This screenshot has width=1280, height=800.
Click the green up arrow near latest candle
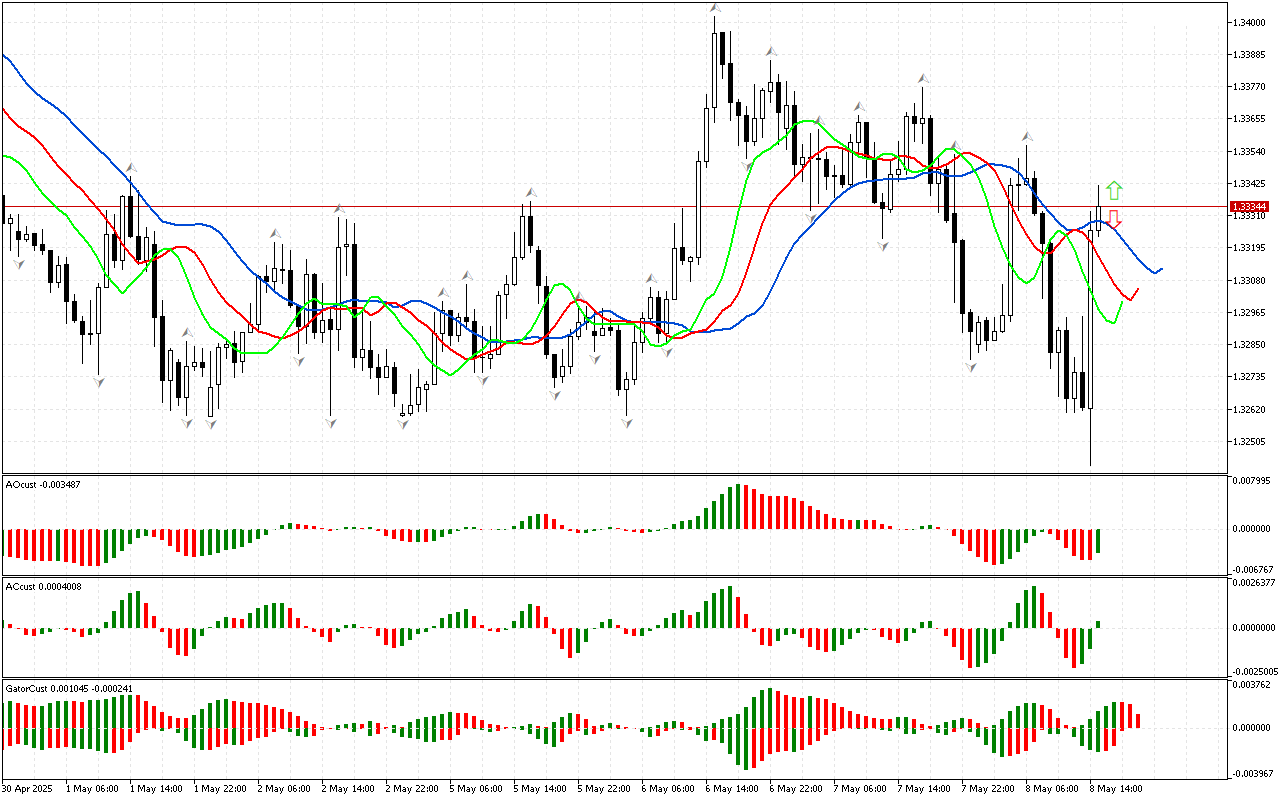[x=1114, y=190]
